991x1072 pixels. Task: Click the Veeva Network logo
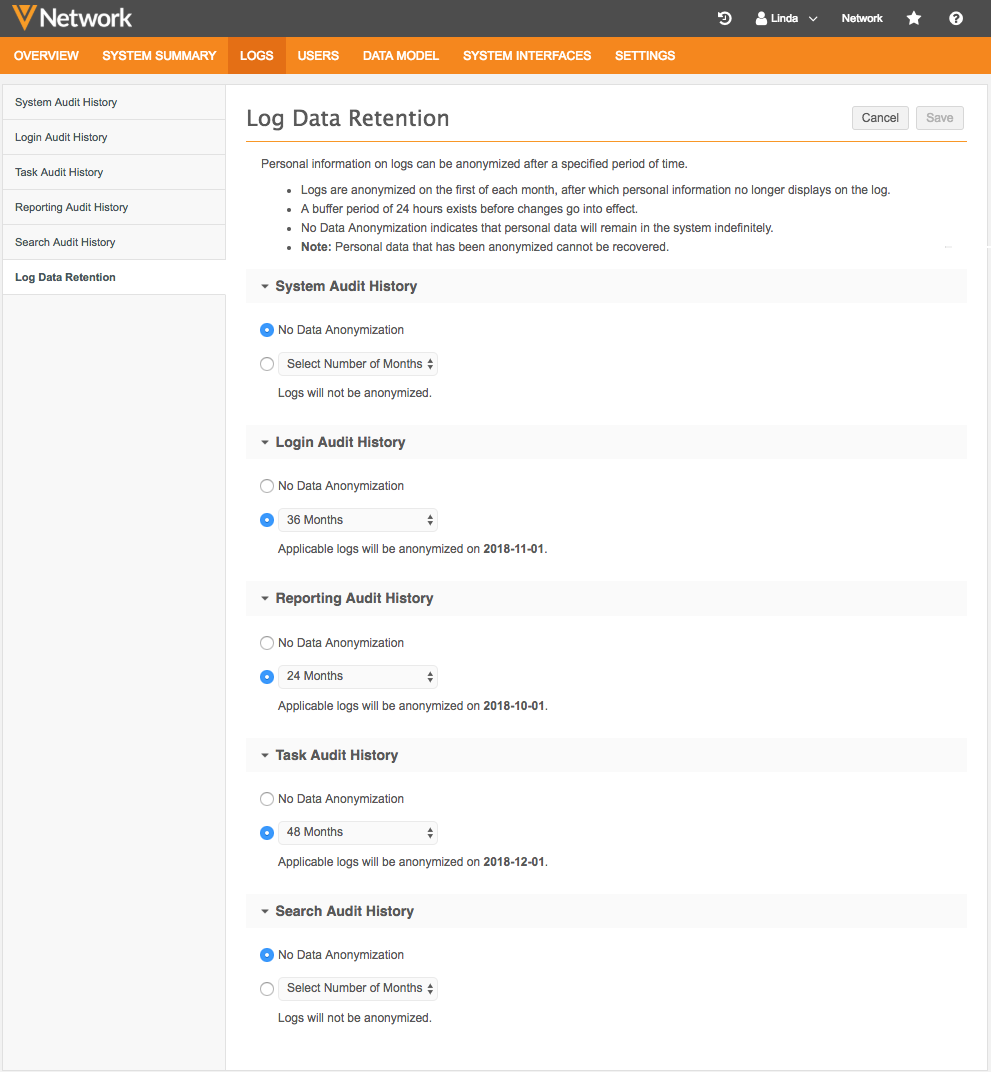(x=72, y=18)
